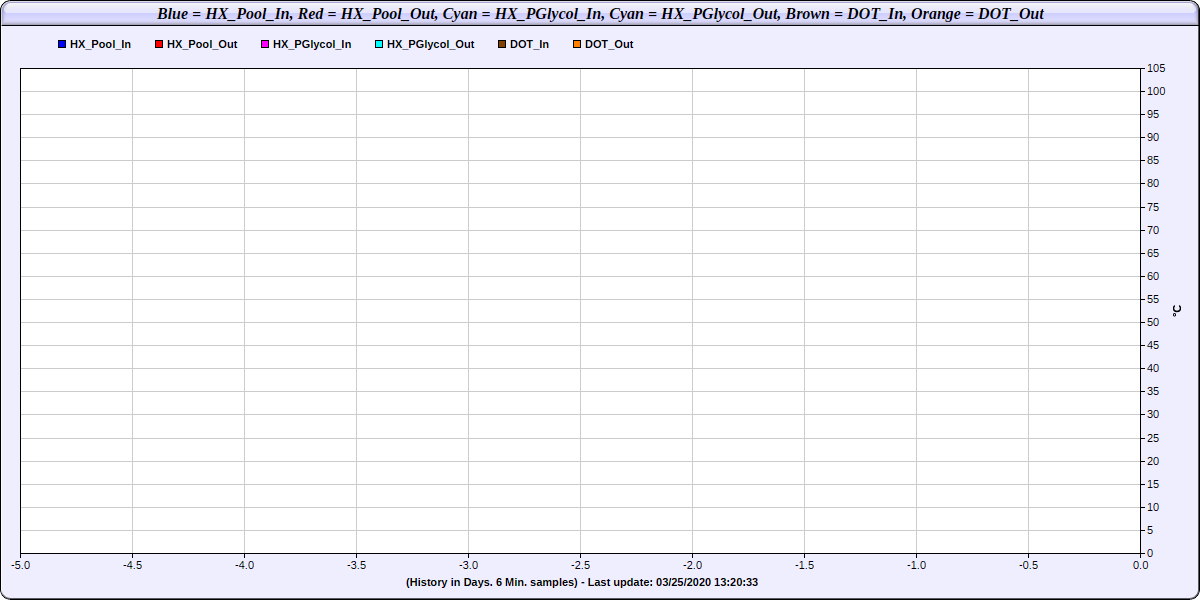The width and height of the screenshot is (1200, 600).
Task: Toggle the DOT_Out series label
Action: 609,44
